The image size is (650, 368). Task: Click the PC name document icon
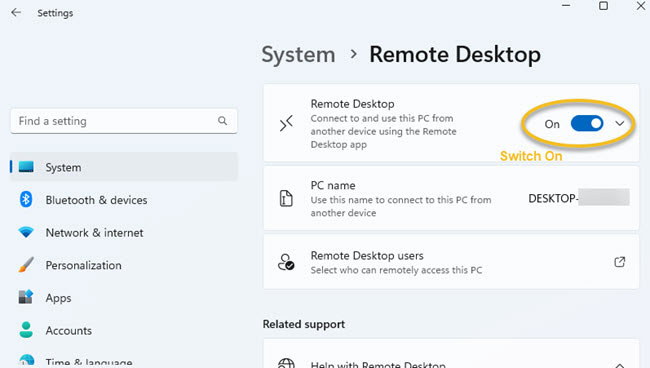coord(286,198)
